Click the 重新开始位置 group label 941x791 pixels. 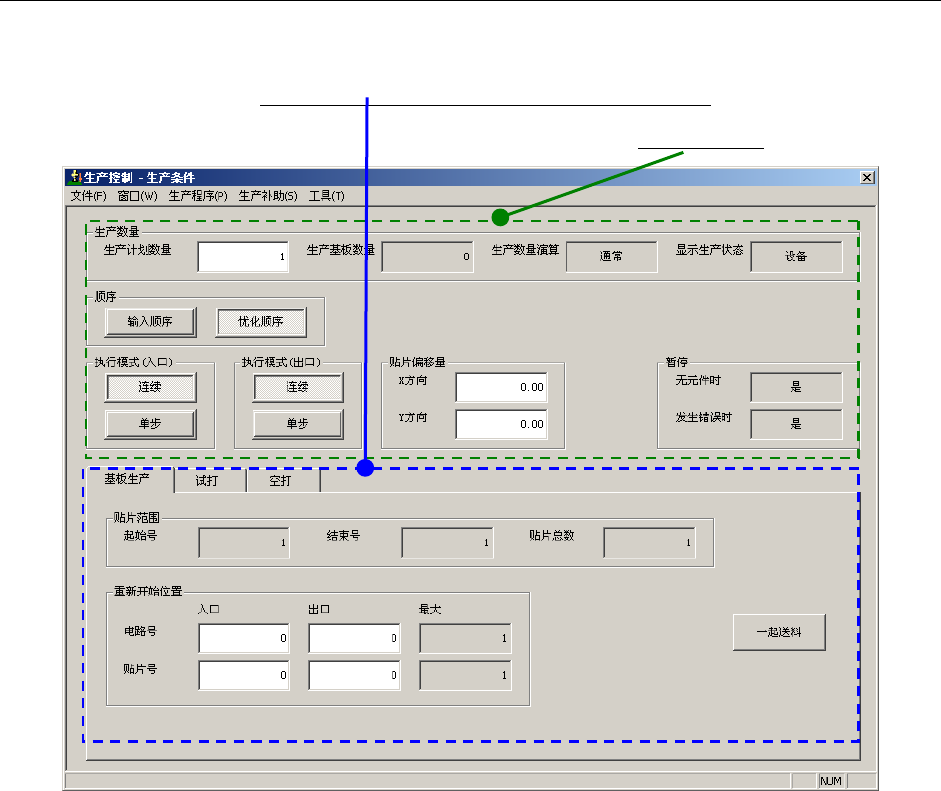[148, 591]
